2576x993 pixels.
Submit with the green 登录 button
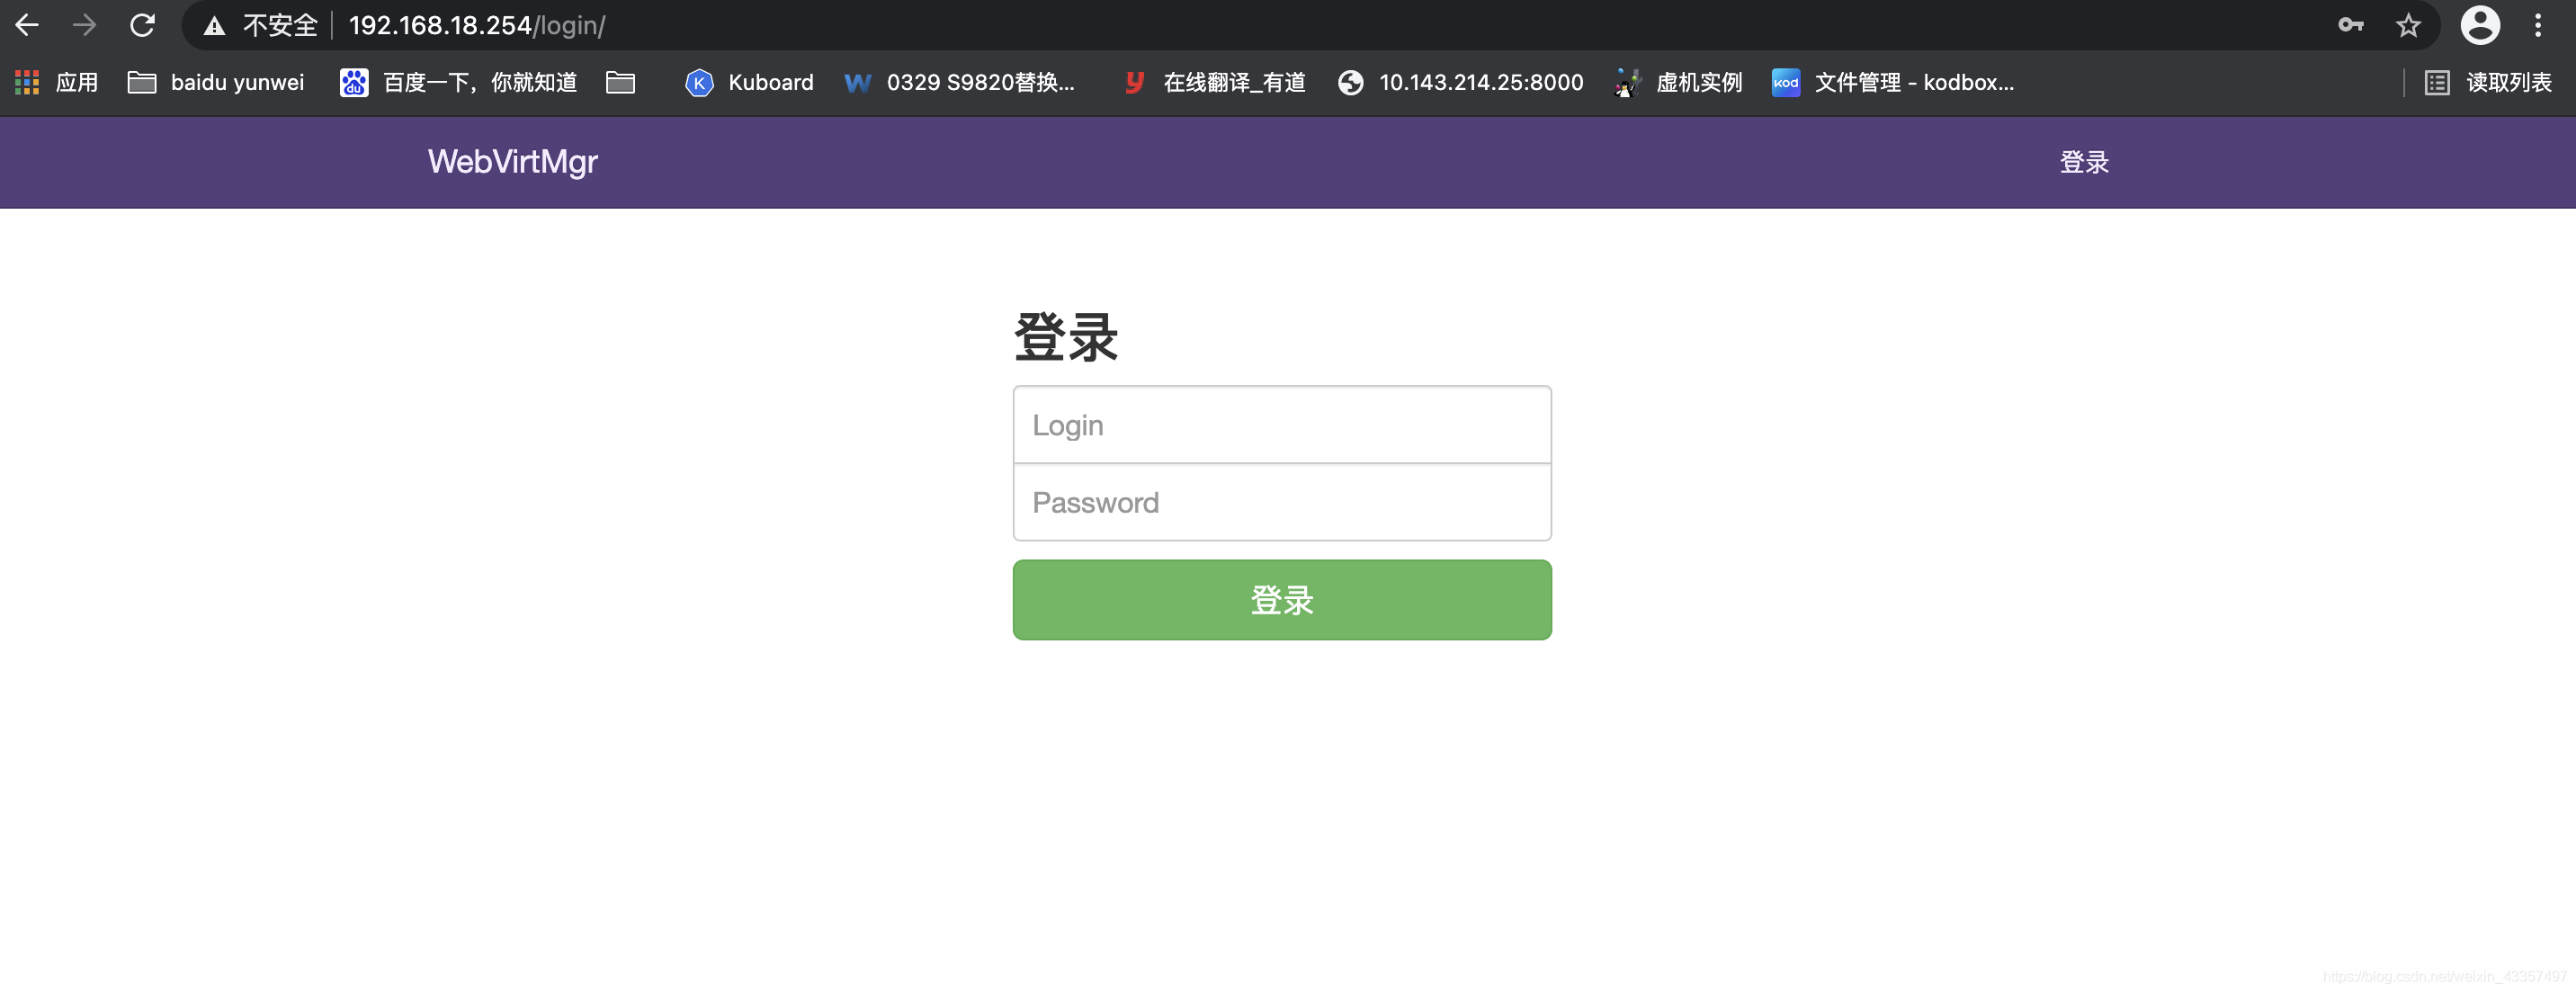[1282, 600]
